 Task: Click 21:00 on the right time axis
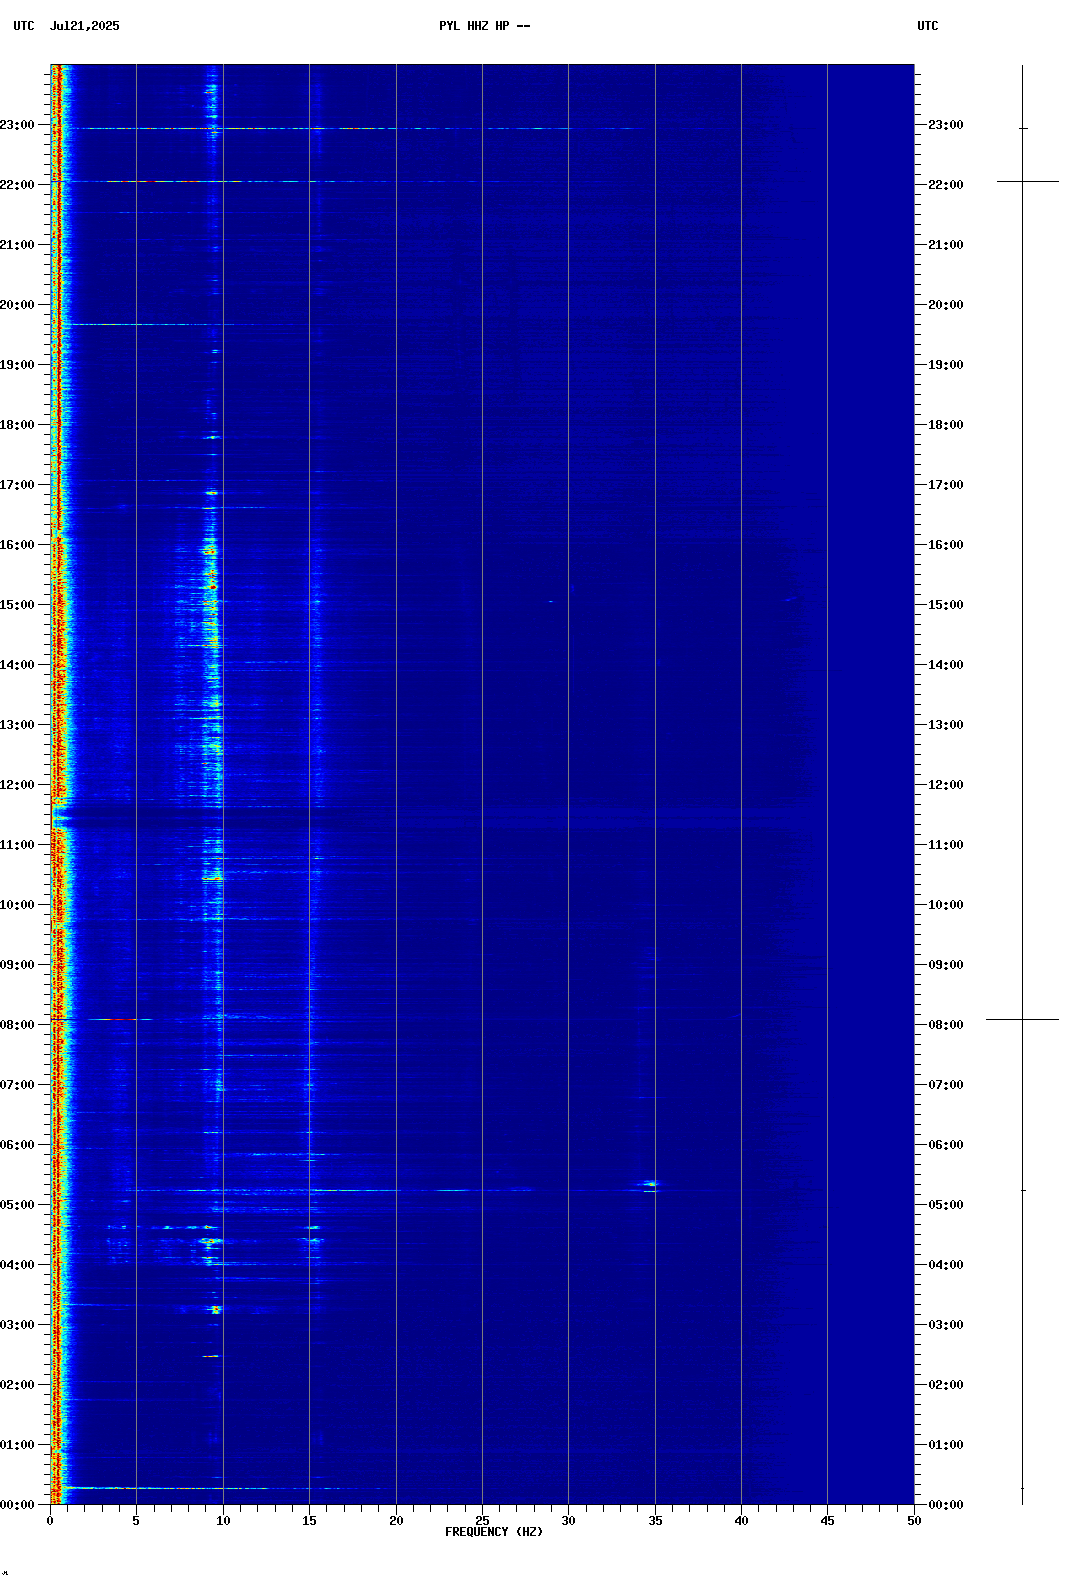coord(946,245)
